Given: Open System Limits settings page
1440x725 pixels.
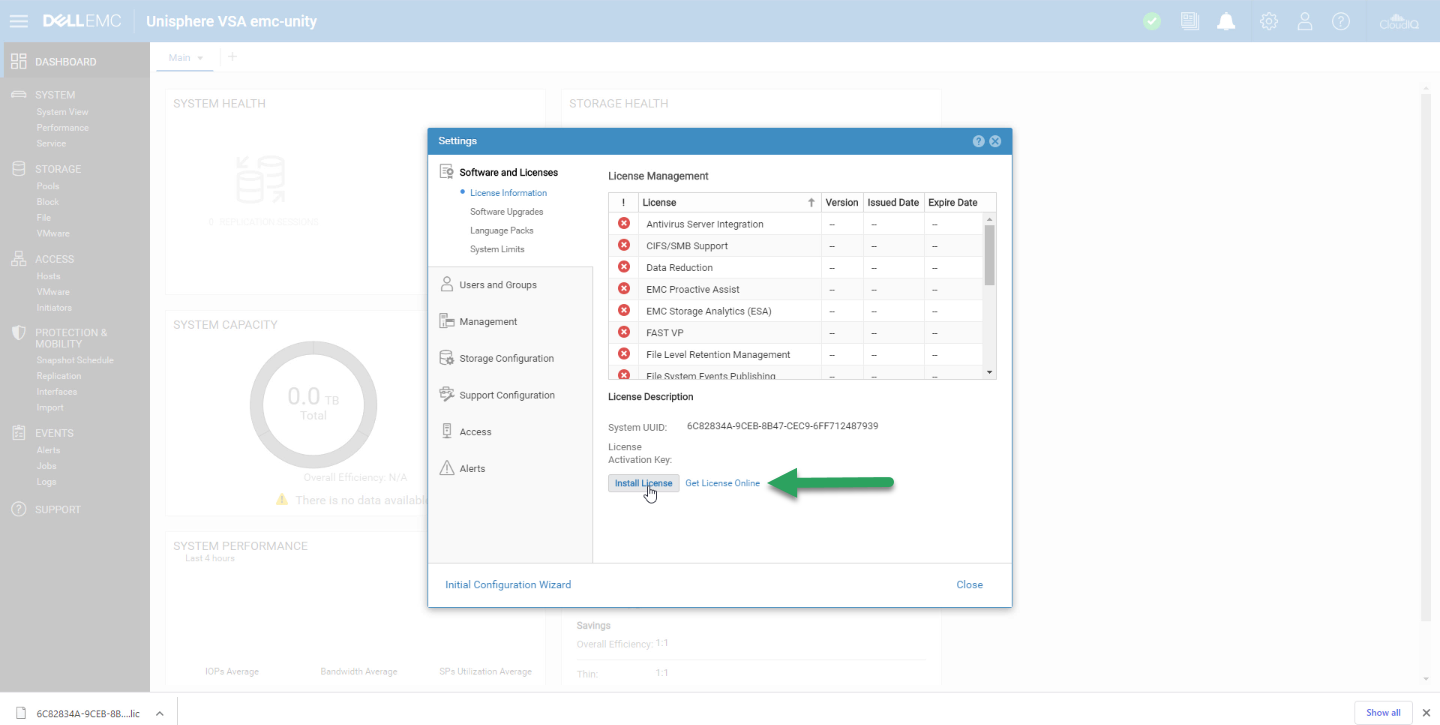Looking at the screenshot, I should tap(497, 249).
